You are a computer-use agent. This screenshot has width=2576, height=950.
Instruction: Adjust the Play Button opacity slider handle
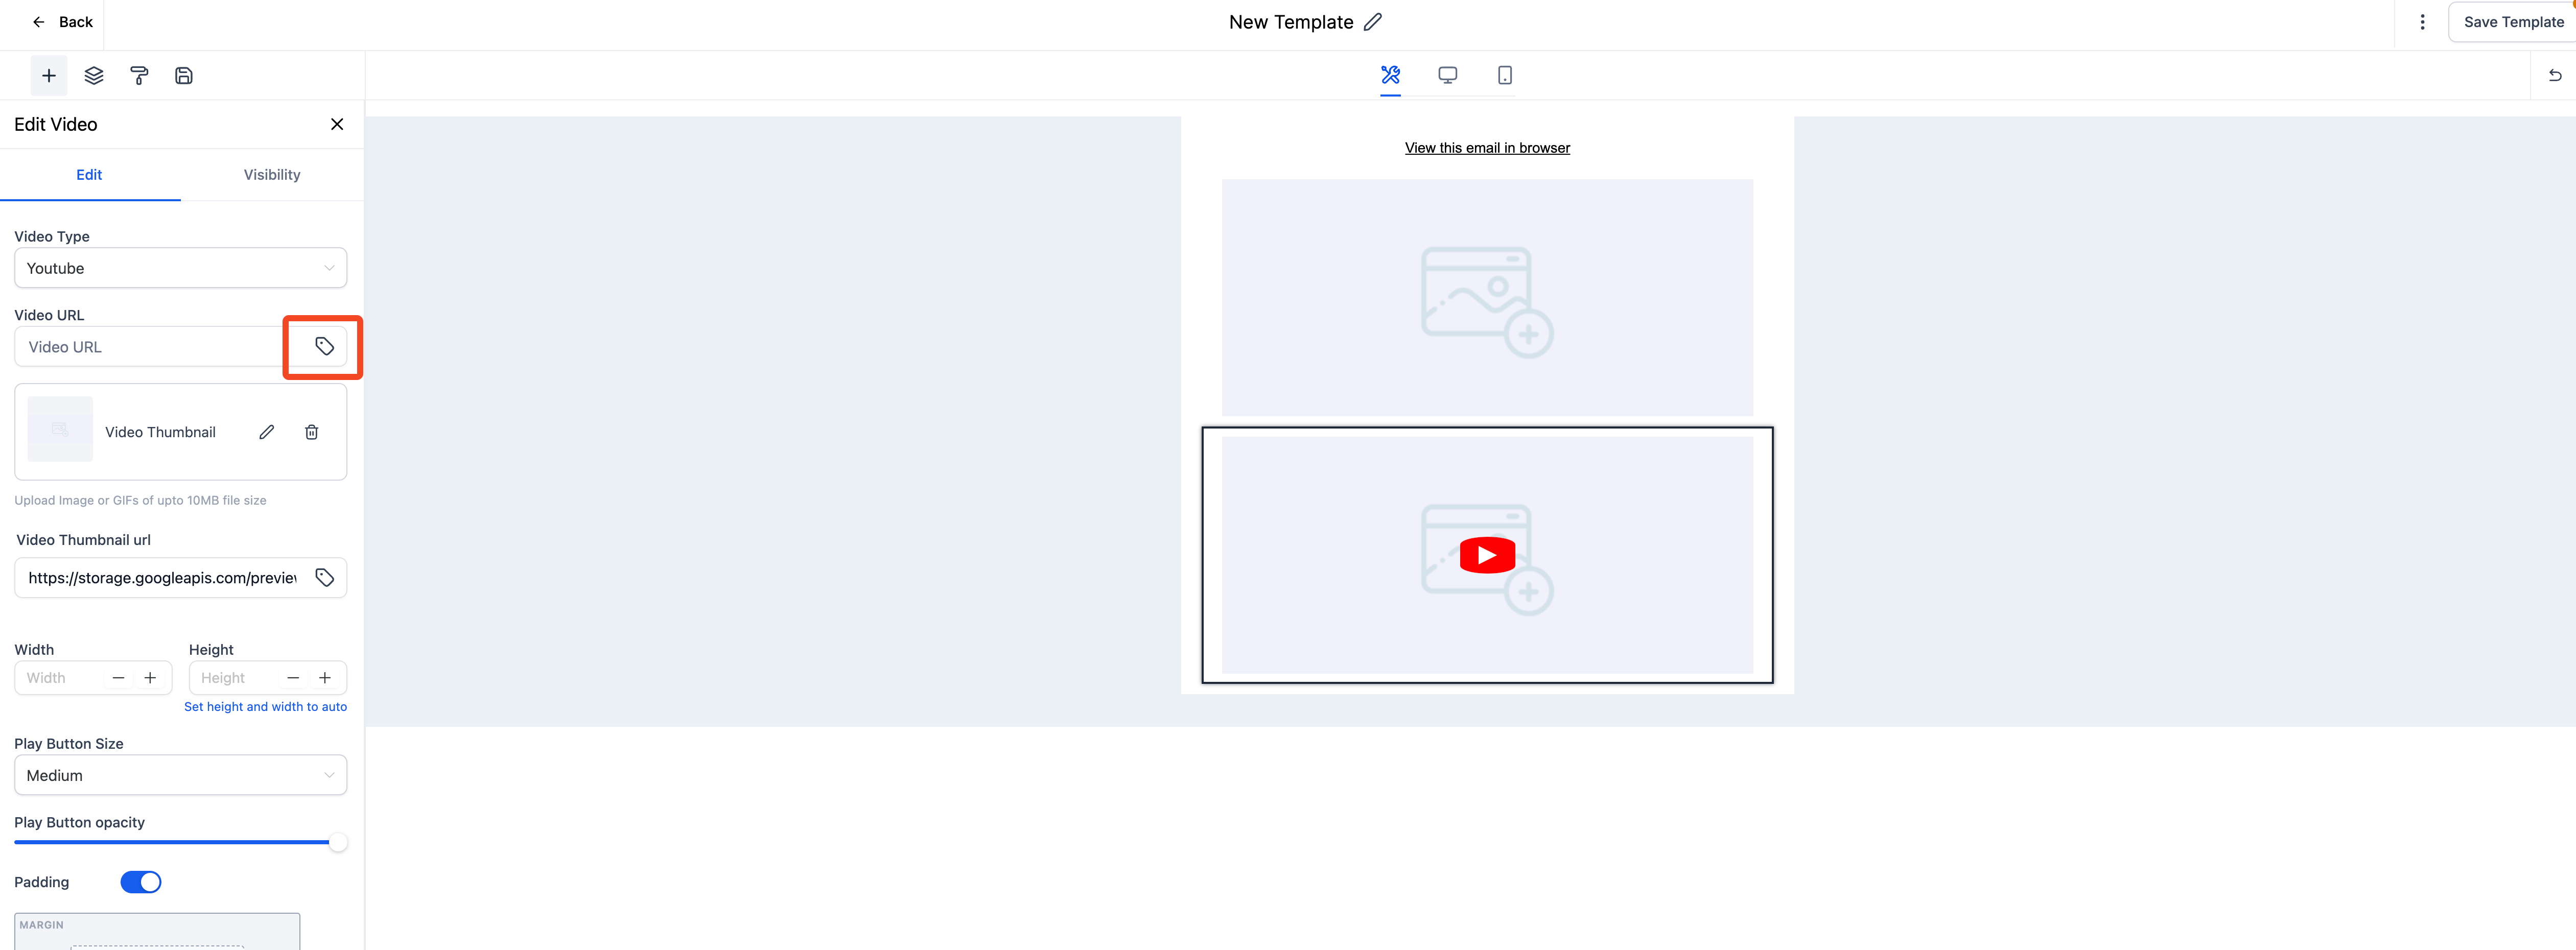coord(338,842)
